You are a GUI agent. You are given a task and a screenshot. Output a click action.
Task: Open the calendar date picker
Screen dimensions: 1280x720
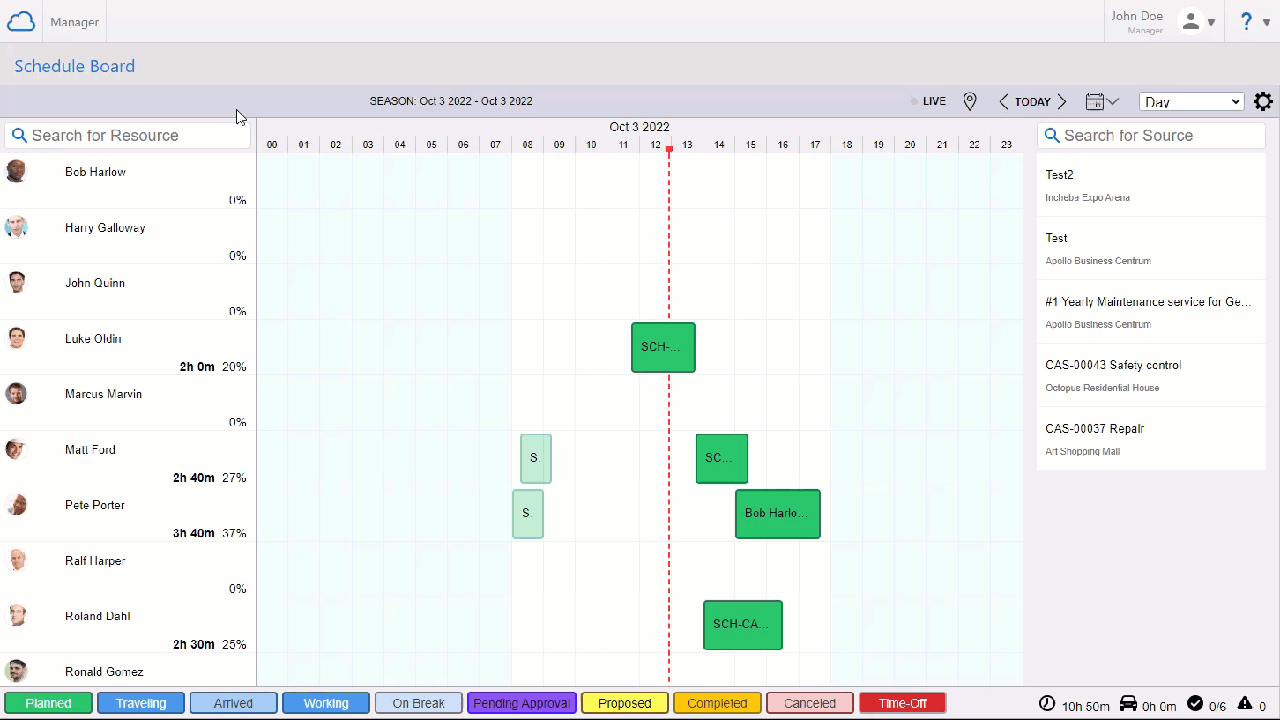(x=1101, y=101)
